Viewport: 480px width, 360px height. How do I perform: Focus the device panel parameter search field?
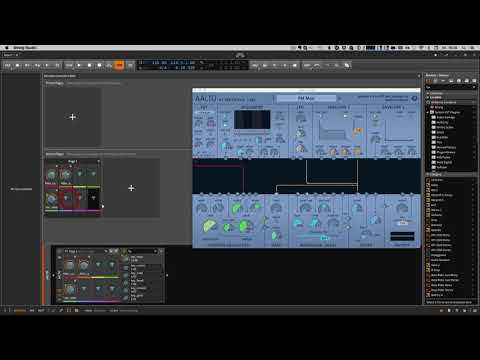tap(142, 251)
